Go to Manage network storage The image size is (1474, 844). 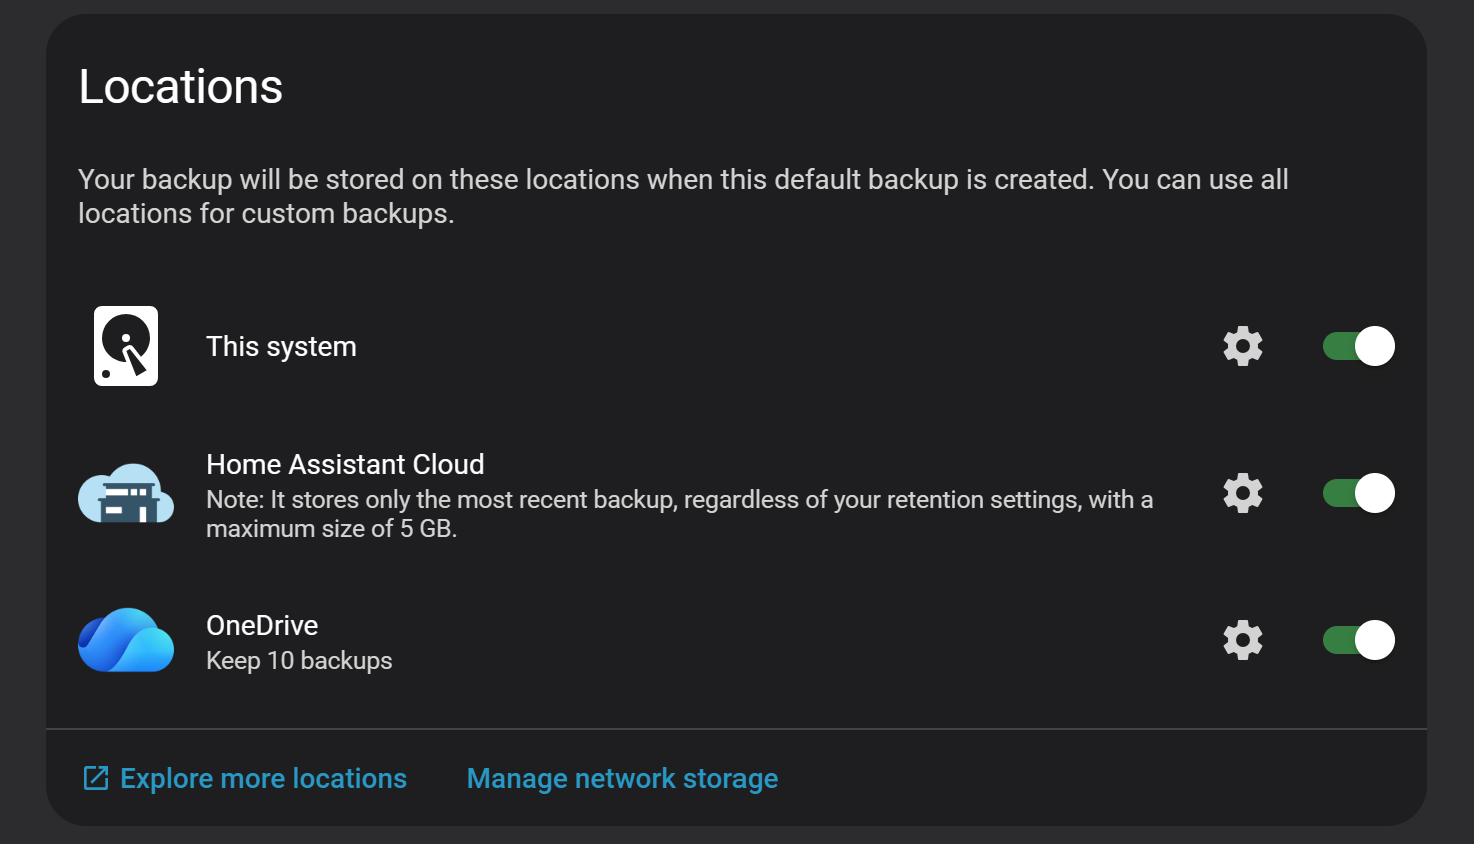pos(622,778)
